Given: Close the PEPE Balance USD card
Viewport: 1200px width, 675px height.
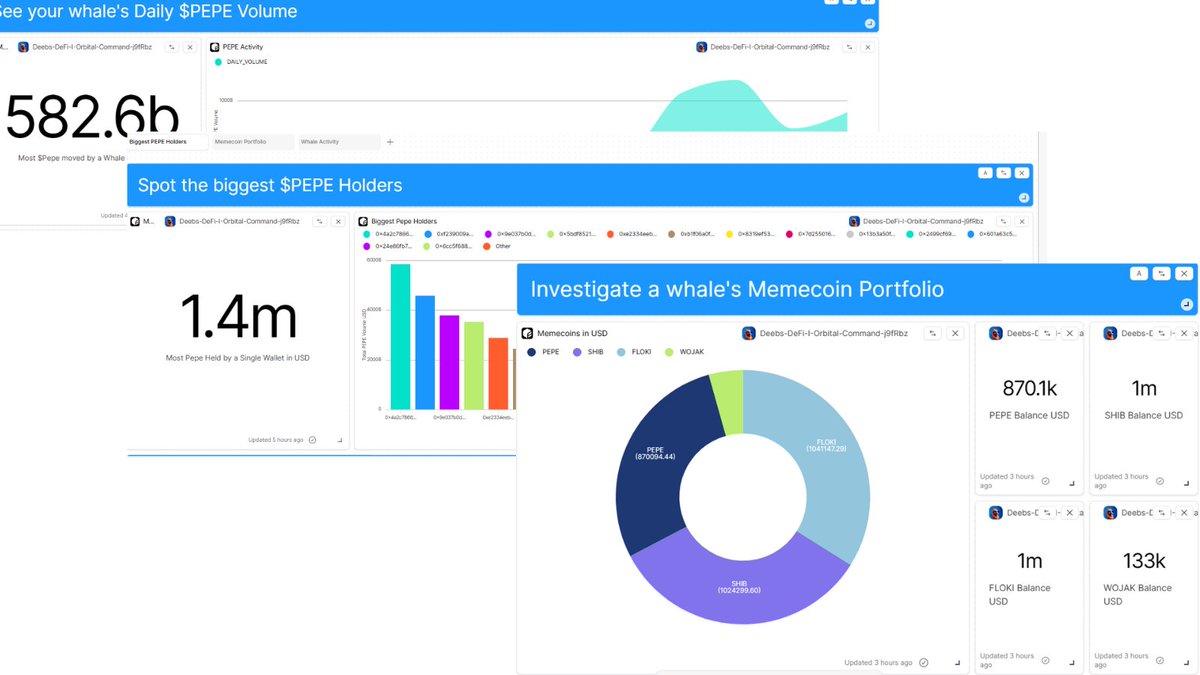Looking at the screenshot, I should pyautogui.click(x=1070, y=333).
